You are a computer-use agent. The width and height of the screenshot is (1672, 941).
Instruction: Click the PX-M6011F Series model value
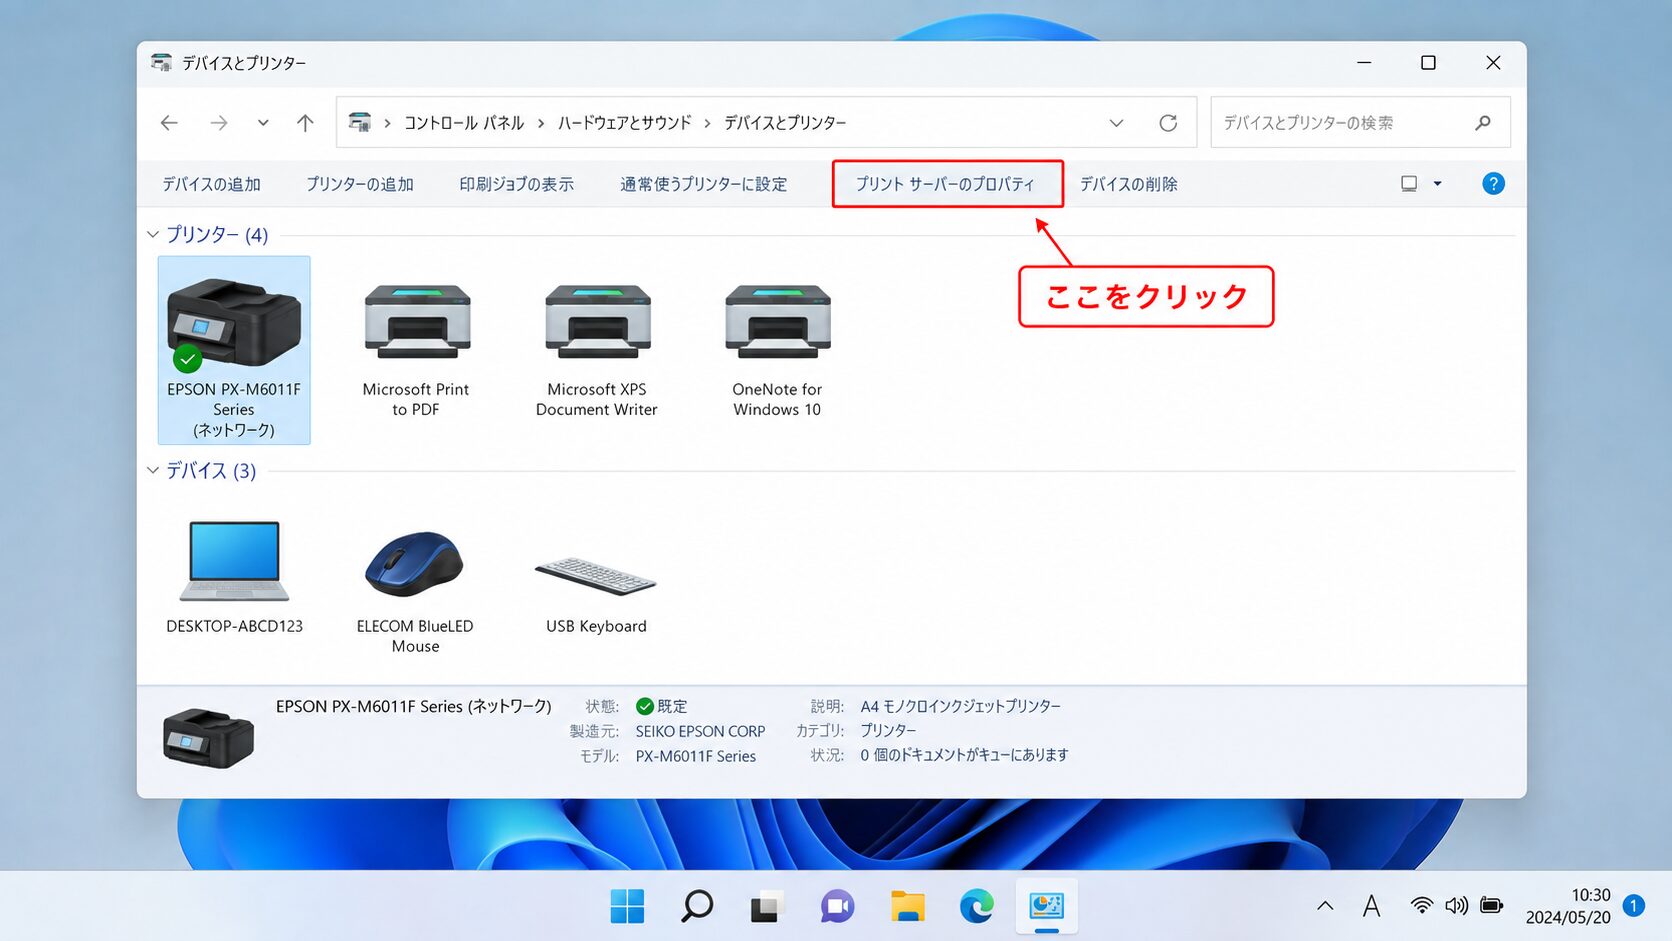pos(696,756)
